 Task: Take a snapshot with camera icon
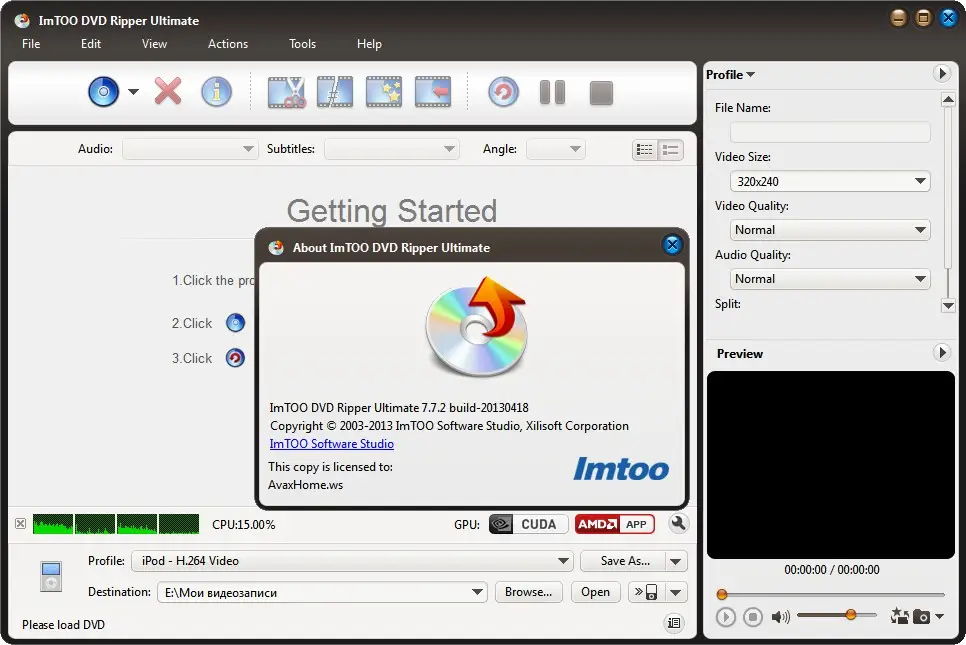point(921,616)
